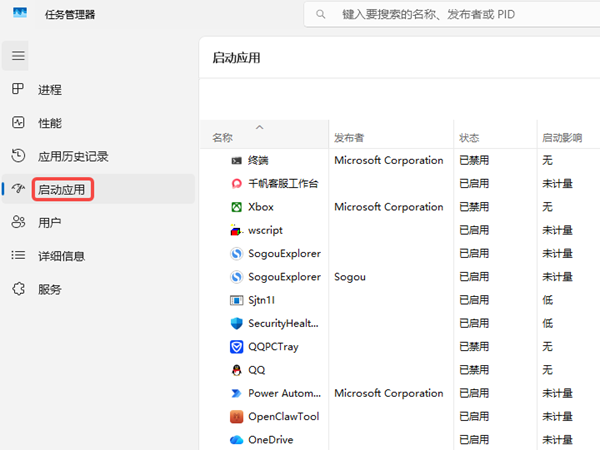
Task: Click 低 impact in the Sjtn1l row
Action: (548, 300)
